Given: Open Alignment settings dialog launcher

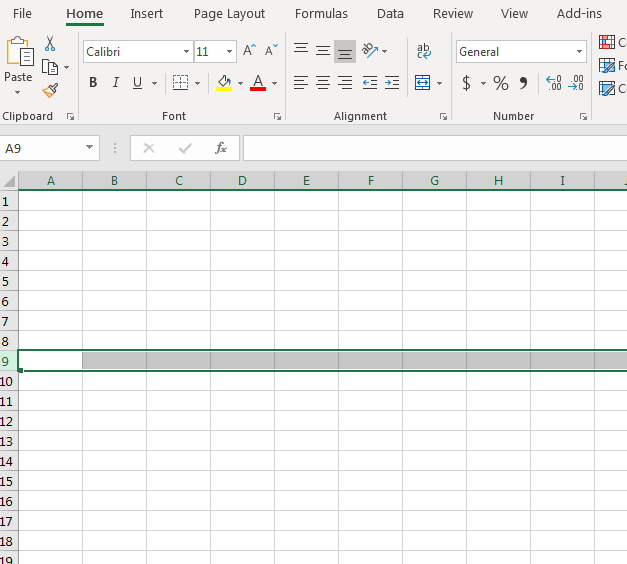Looking at the screenshot, I should pyautogui.click(x=443, y=116).
